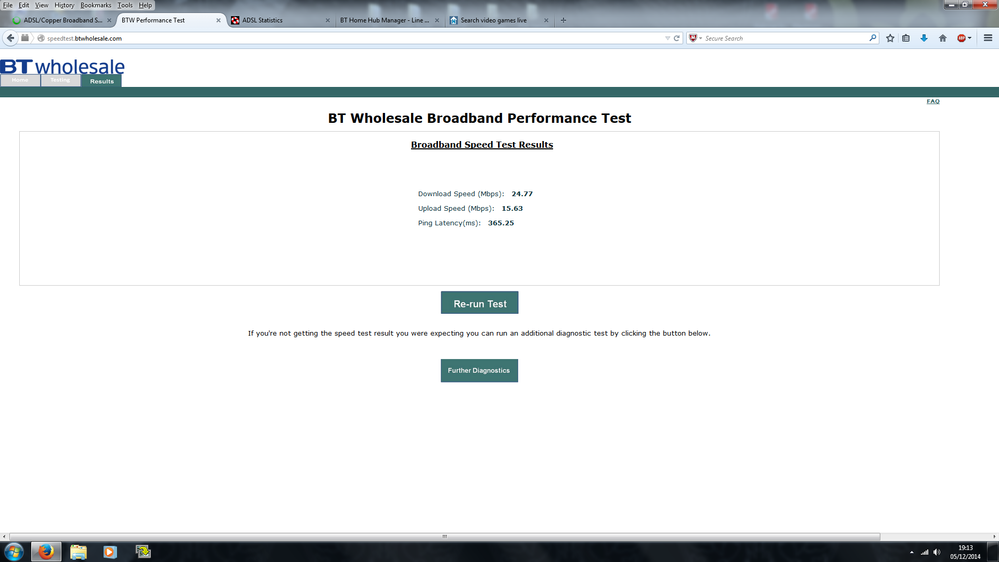Open the McAfee search engine dropdown
Viewport: 999px width, 562px height.
[695, 38]
